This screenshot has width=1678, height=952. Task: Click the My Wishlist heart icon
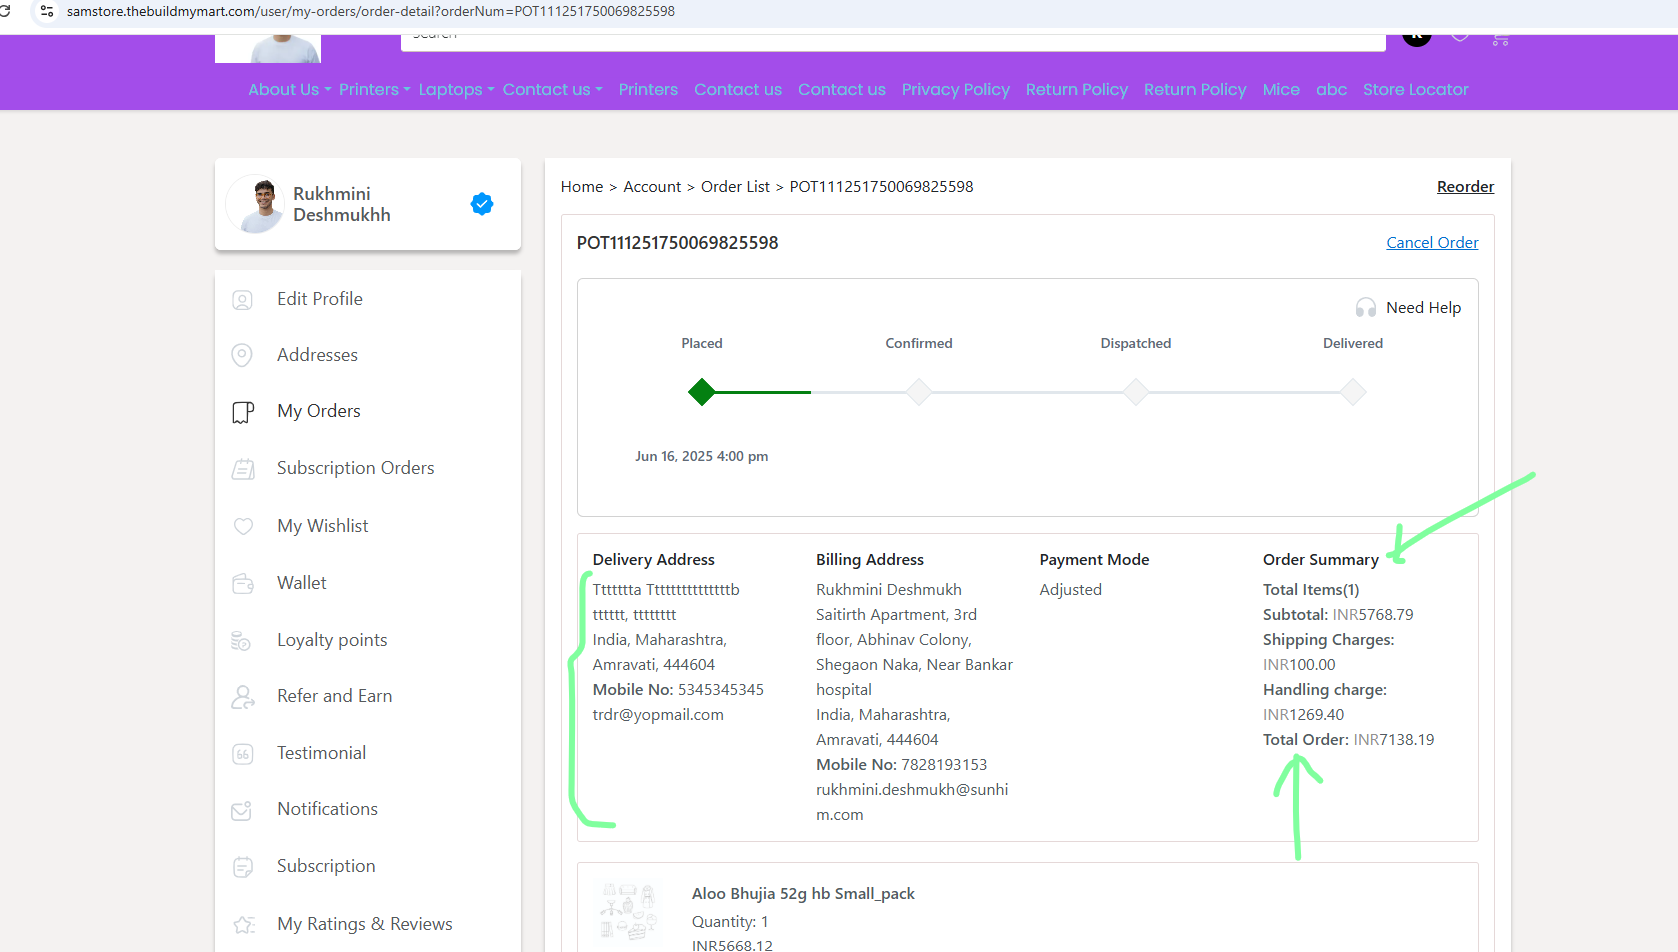click(243, 526)
